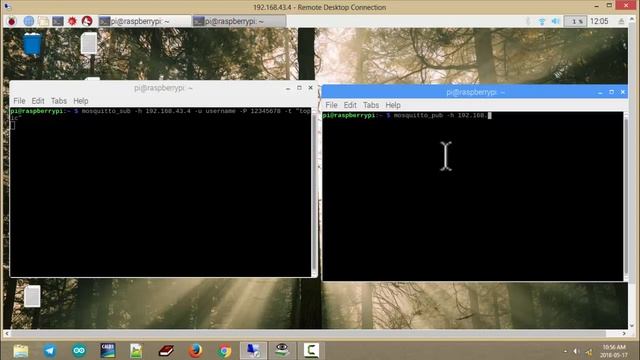
Task: Open Tabs menu in right terminal
Action: pyautogui.click(x=371, y=105)
